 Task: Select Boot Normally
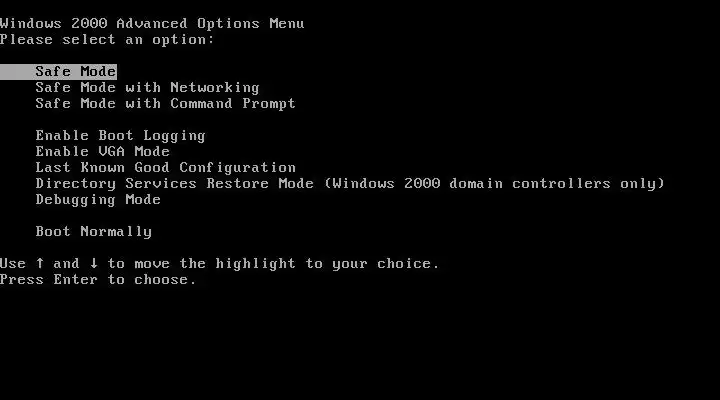click(94, 231)
